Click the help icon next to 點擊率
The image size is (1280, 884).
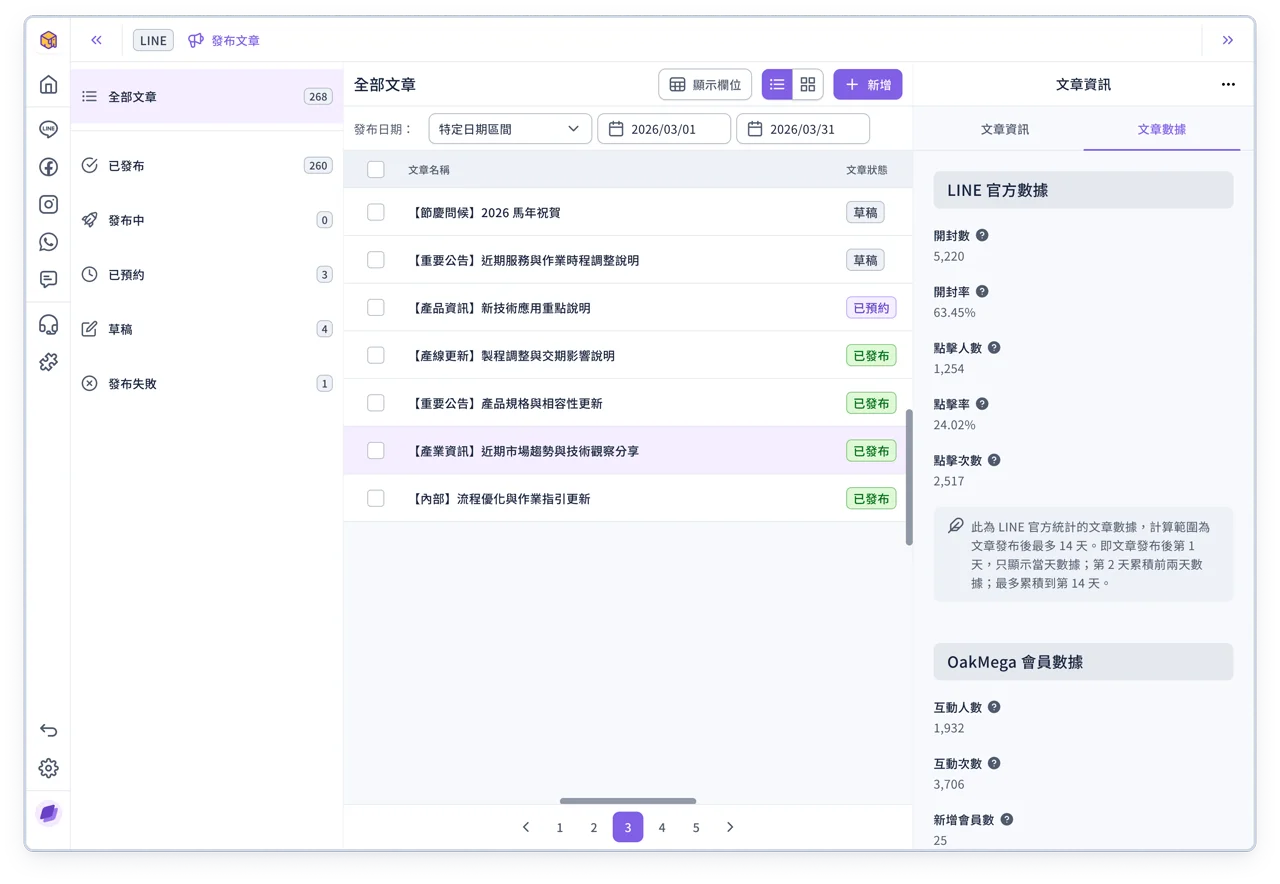[982, 404]
